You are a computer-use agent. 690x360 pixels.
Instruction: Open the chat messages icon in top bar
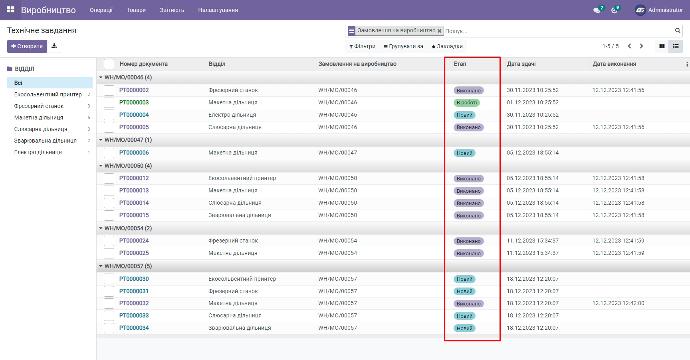click(598, 10)
